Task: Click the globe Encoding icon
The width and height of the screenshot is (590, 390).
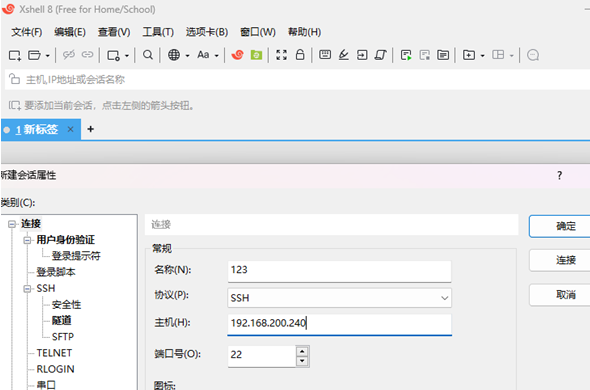Action: (173, 55)
